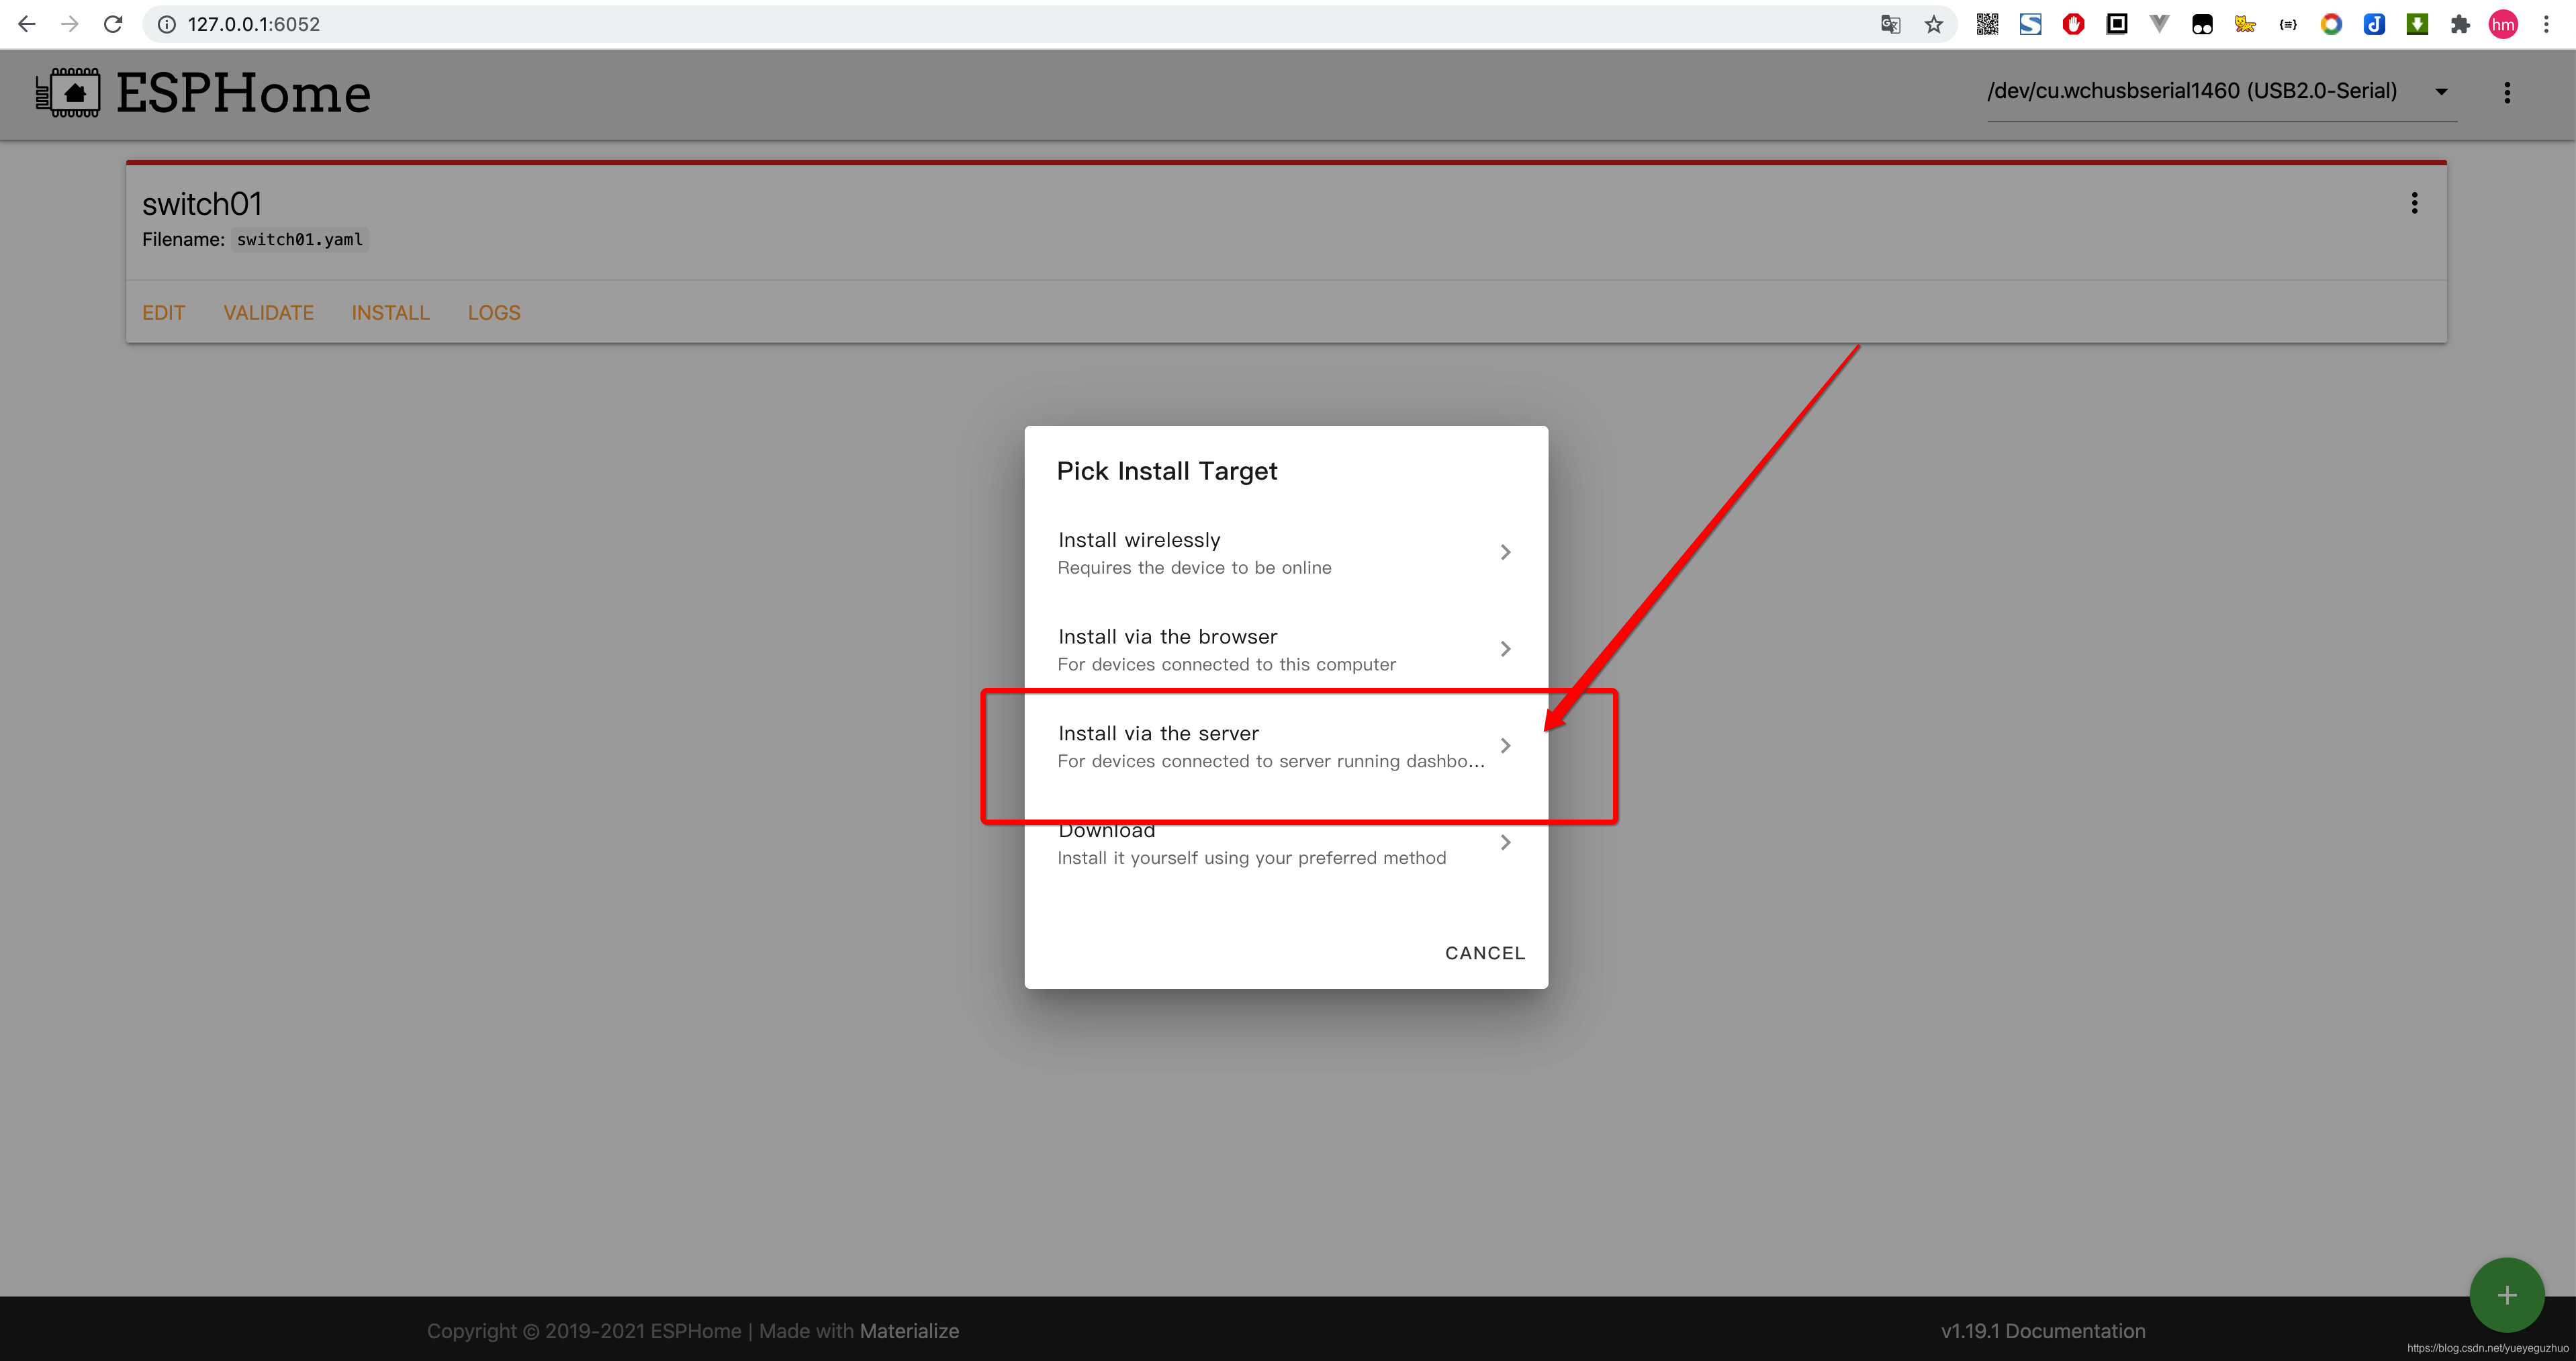
Task: Open the ESPHome header three-dot menu
Action: tap(2506, 93)
